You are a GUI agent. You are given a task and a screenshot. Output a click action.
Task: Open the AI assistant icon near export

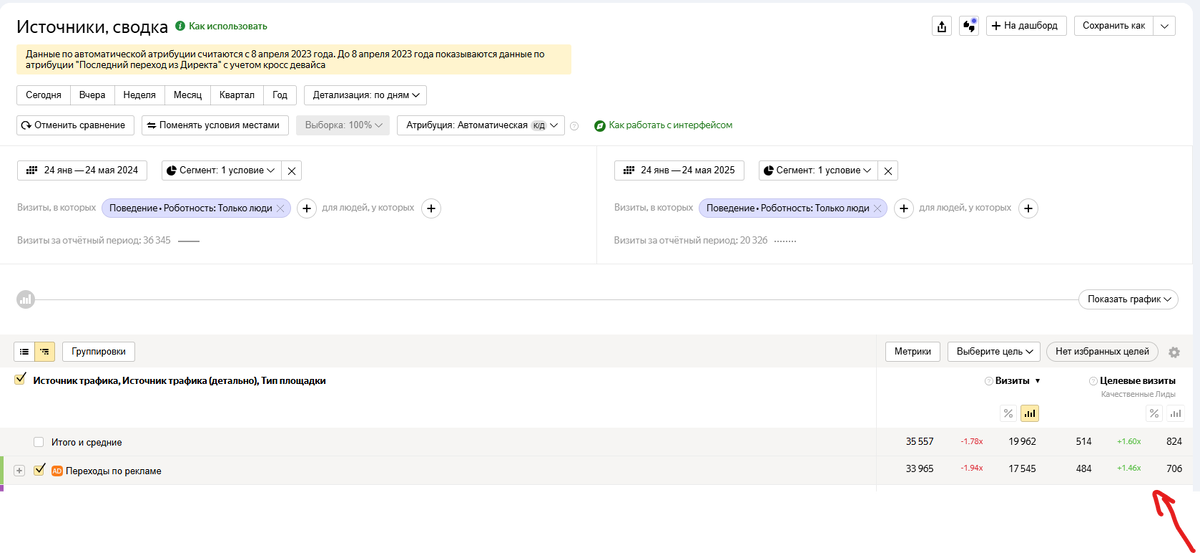[x=968, y=26]
